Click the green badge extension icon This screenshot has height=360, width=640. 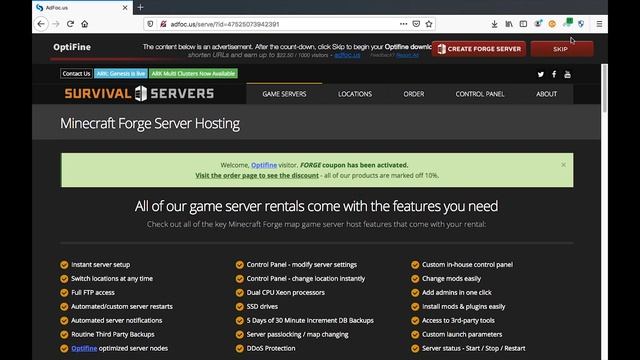click(x=567, y=23)
